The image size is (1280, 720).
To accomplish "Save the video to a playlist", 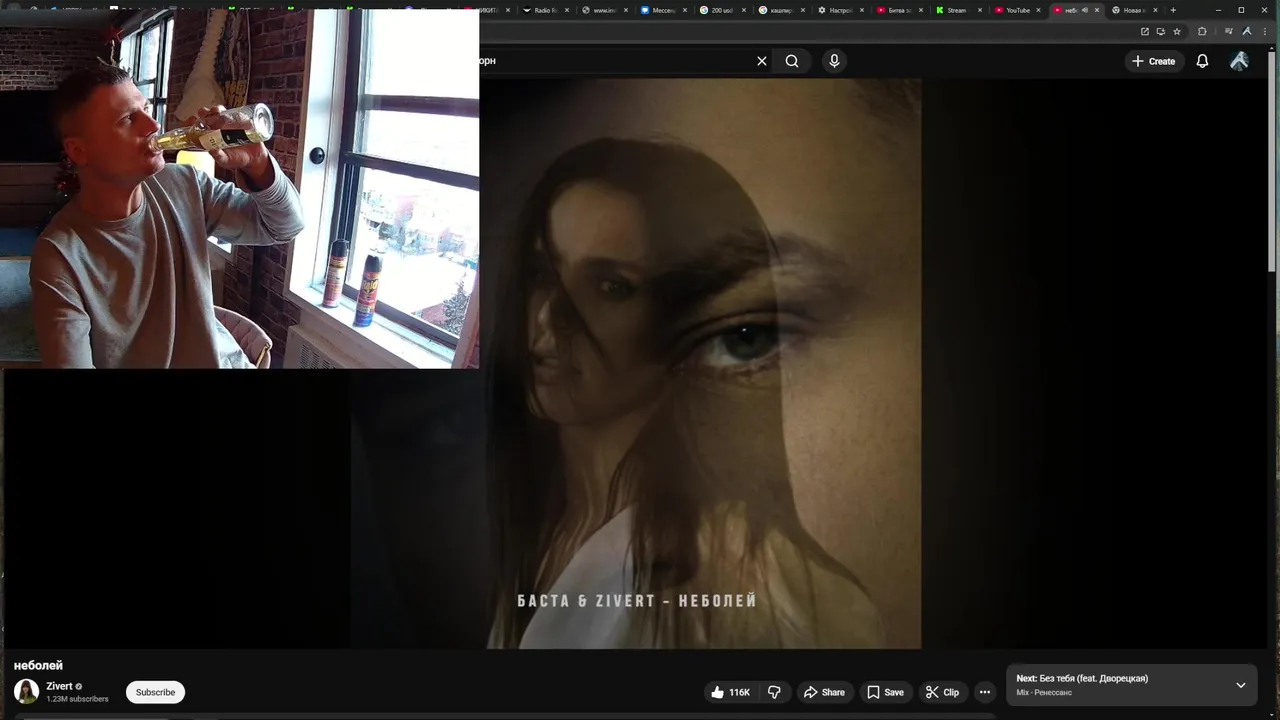I will coord(885,692).
